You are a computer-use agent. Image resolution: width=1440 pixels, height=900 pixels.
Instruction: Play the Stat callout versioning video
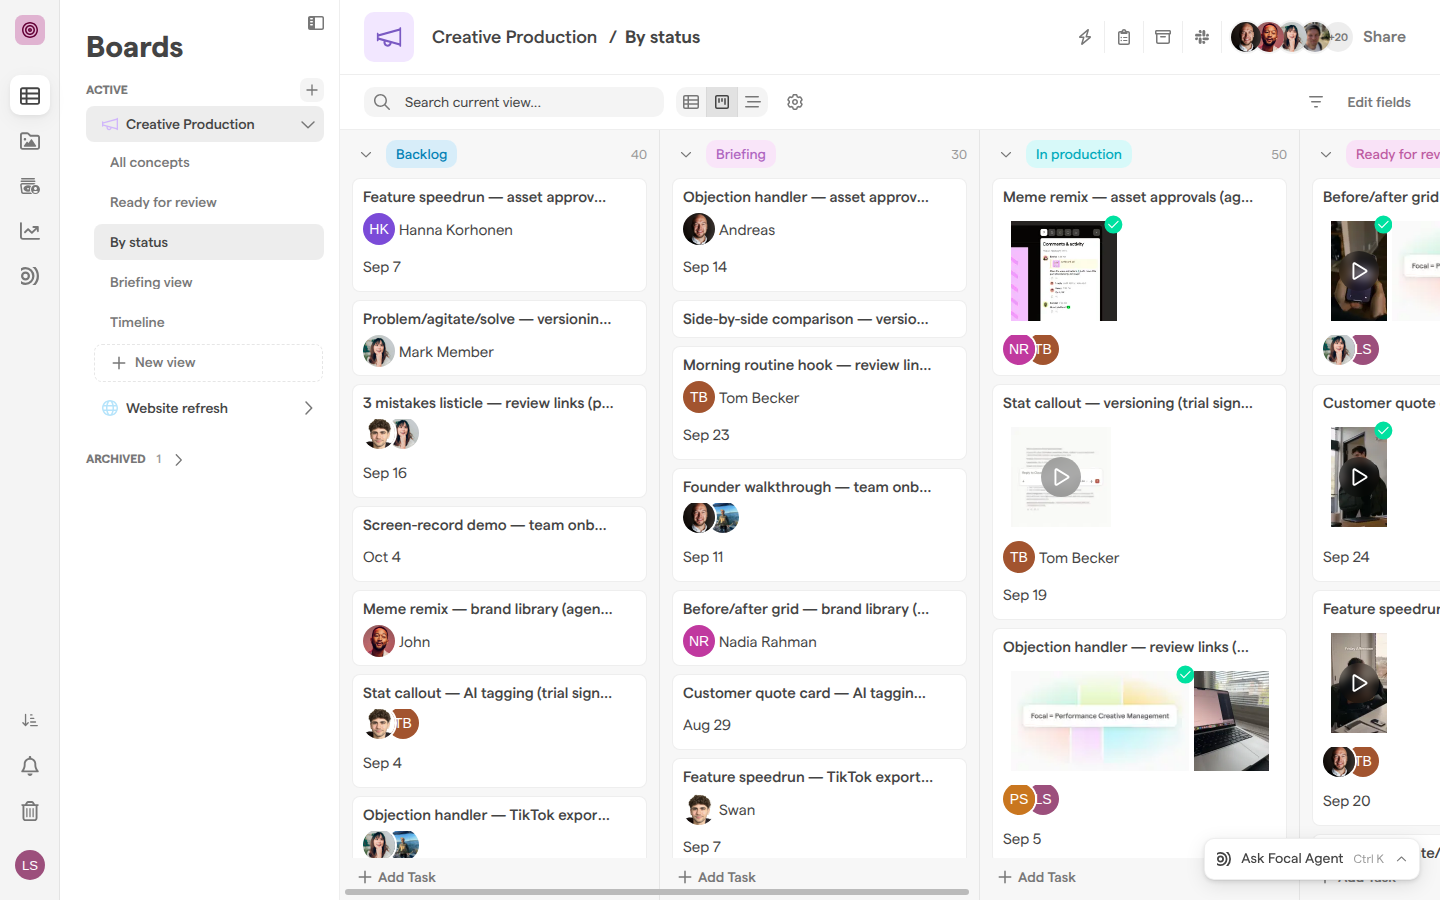(x=1061, y=477)
